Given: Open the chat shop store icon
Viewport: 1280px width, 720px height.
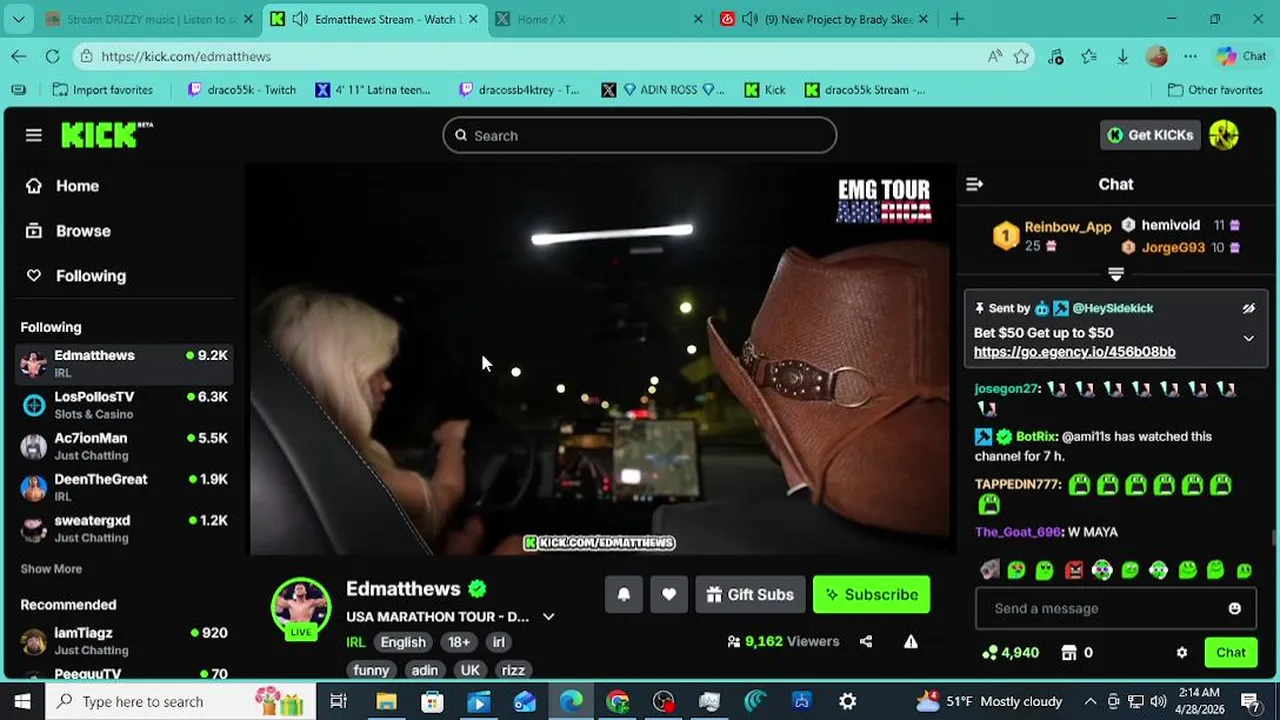Looking at the screenshot, I should coord(1069,652).
